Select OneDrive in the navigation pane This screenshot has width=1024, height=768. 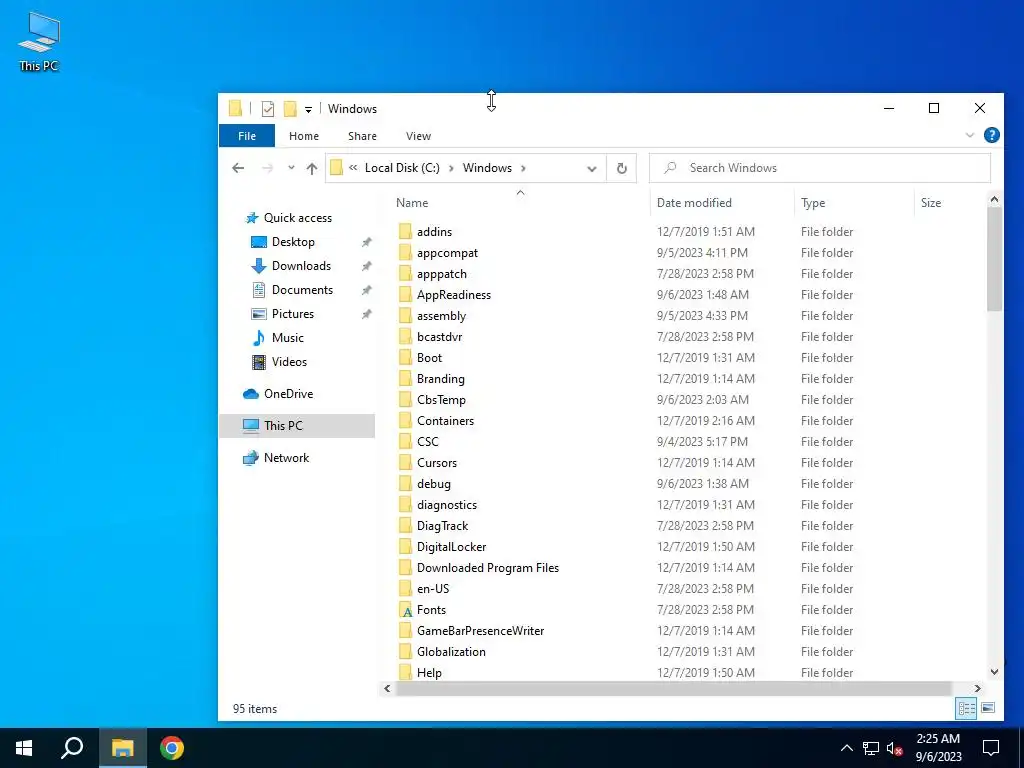click(x=288, y=394)
